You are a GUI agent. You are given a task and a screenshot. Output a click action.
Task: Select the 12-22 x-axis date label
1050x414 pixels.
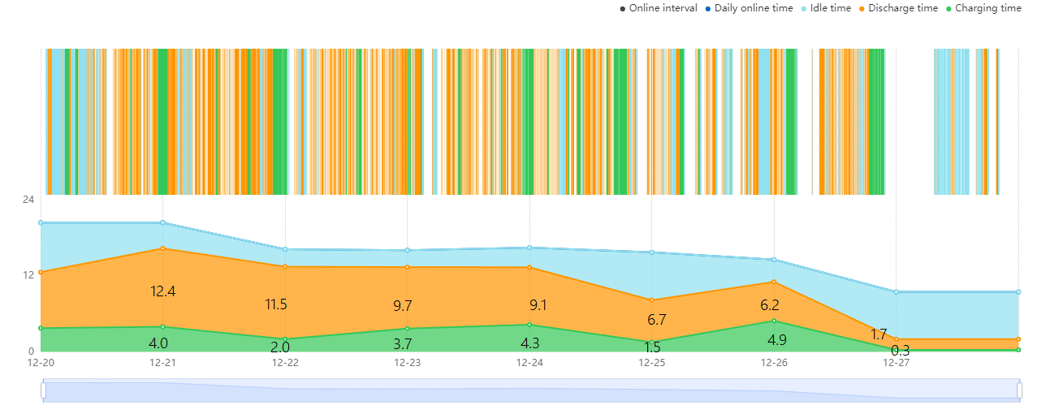(x=285, y=363)
